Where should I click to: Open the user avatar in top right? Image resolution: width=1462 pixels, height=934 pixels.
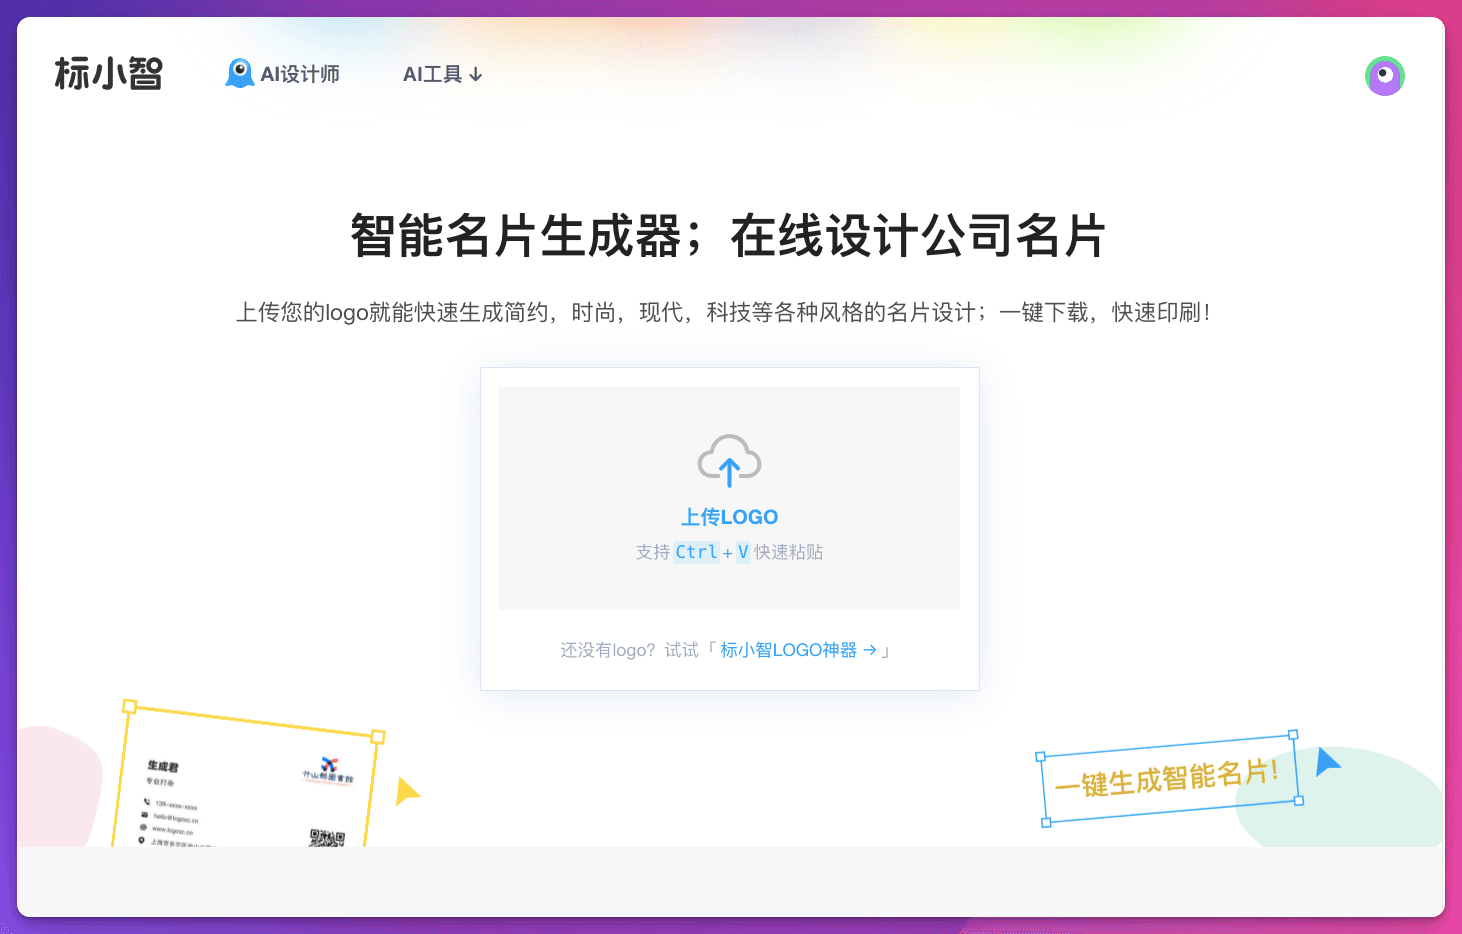(1385, 76)
